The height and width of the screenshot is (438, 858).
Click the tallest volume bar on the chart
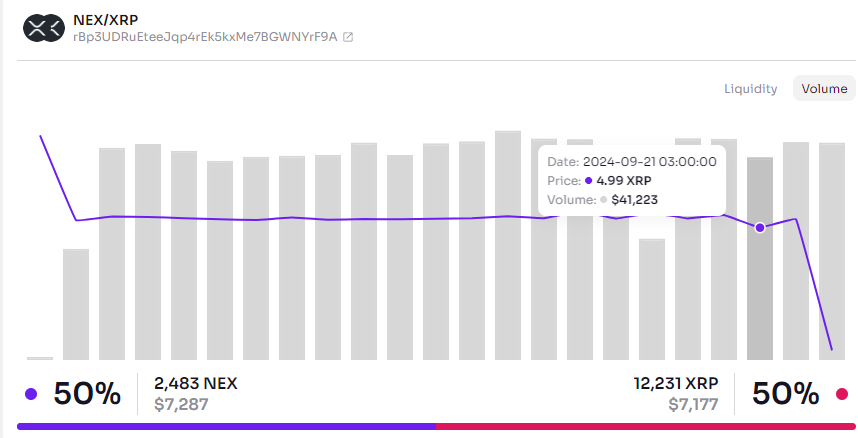point(508,245)
